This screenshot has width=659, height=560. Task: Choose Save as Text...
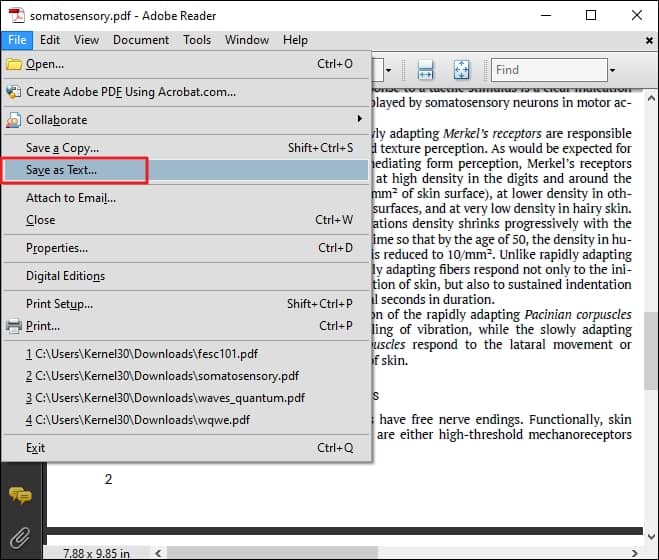click(x=186, y=170)
